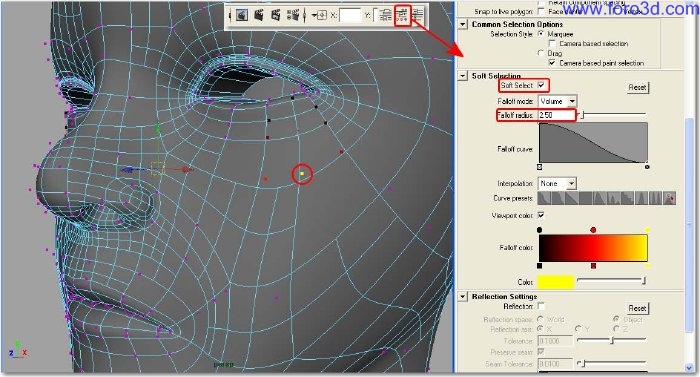Reset Soft Selection settings
This screenshot has height=377, width=700.
tap(638, 88)
